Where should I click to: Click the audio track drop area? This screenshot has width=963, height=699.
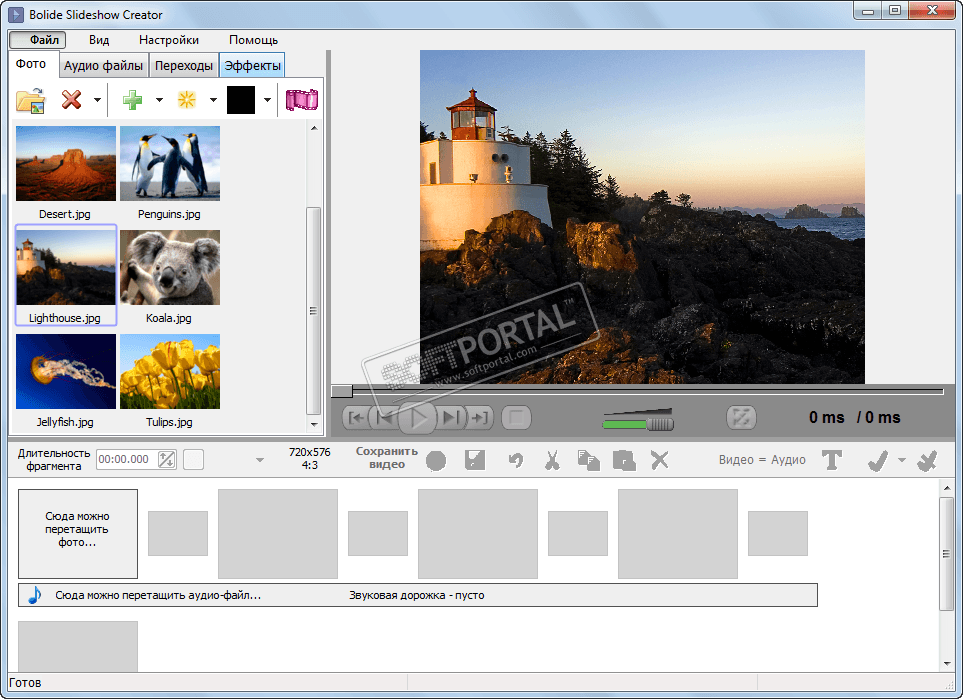point(418,595)
